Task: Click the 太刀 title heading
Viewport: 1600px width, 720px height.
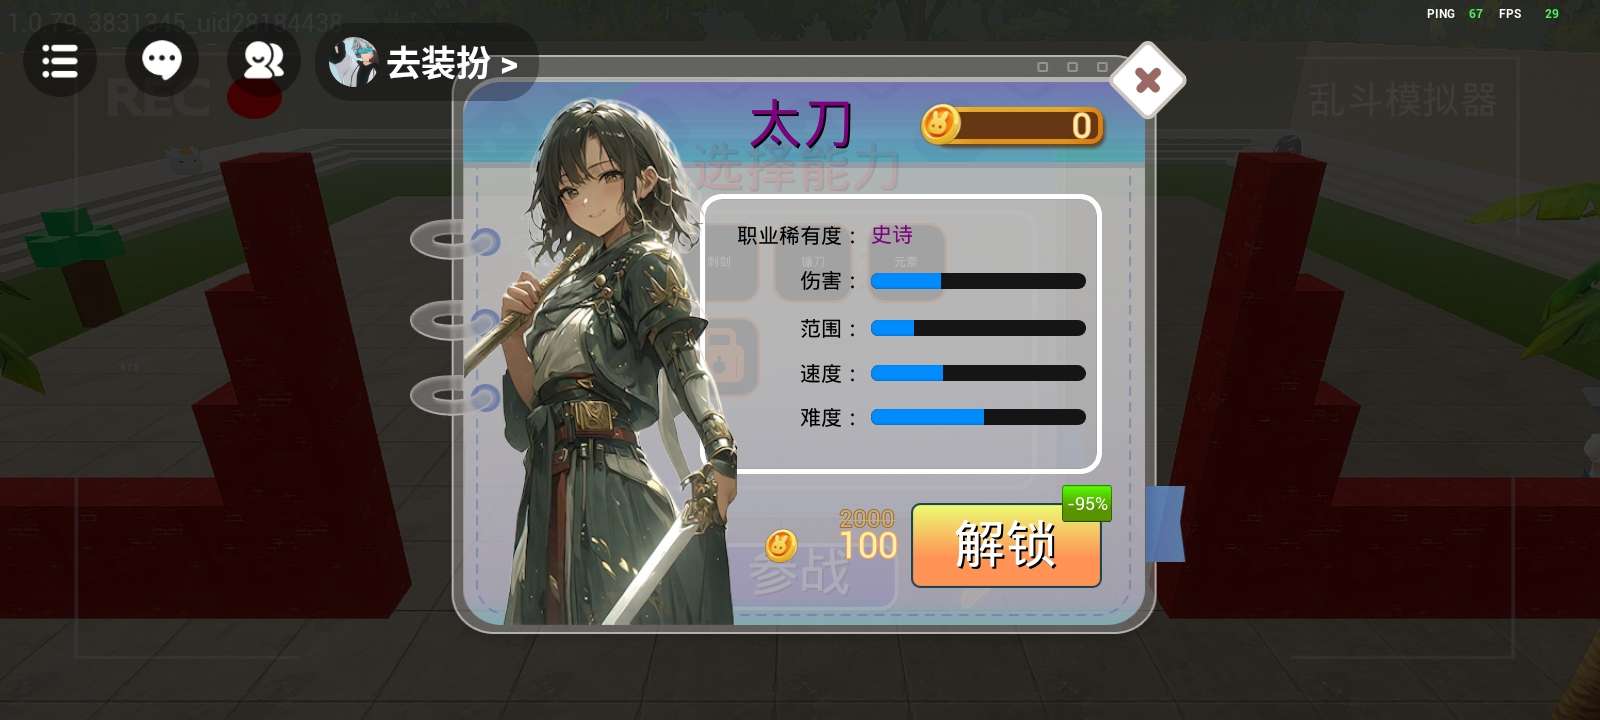Action: (x=801, y=125)
